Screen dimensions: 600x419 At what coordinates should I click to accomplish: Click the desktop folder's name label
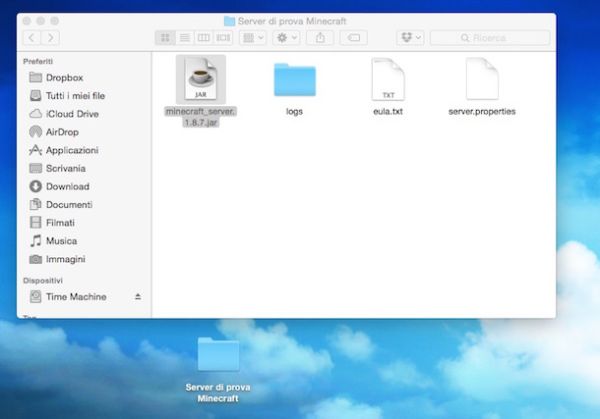click(x=218, y=393)
